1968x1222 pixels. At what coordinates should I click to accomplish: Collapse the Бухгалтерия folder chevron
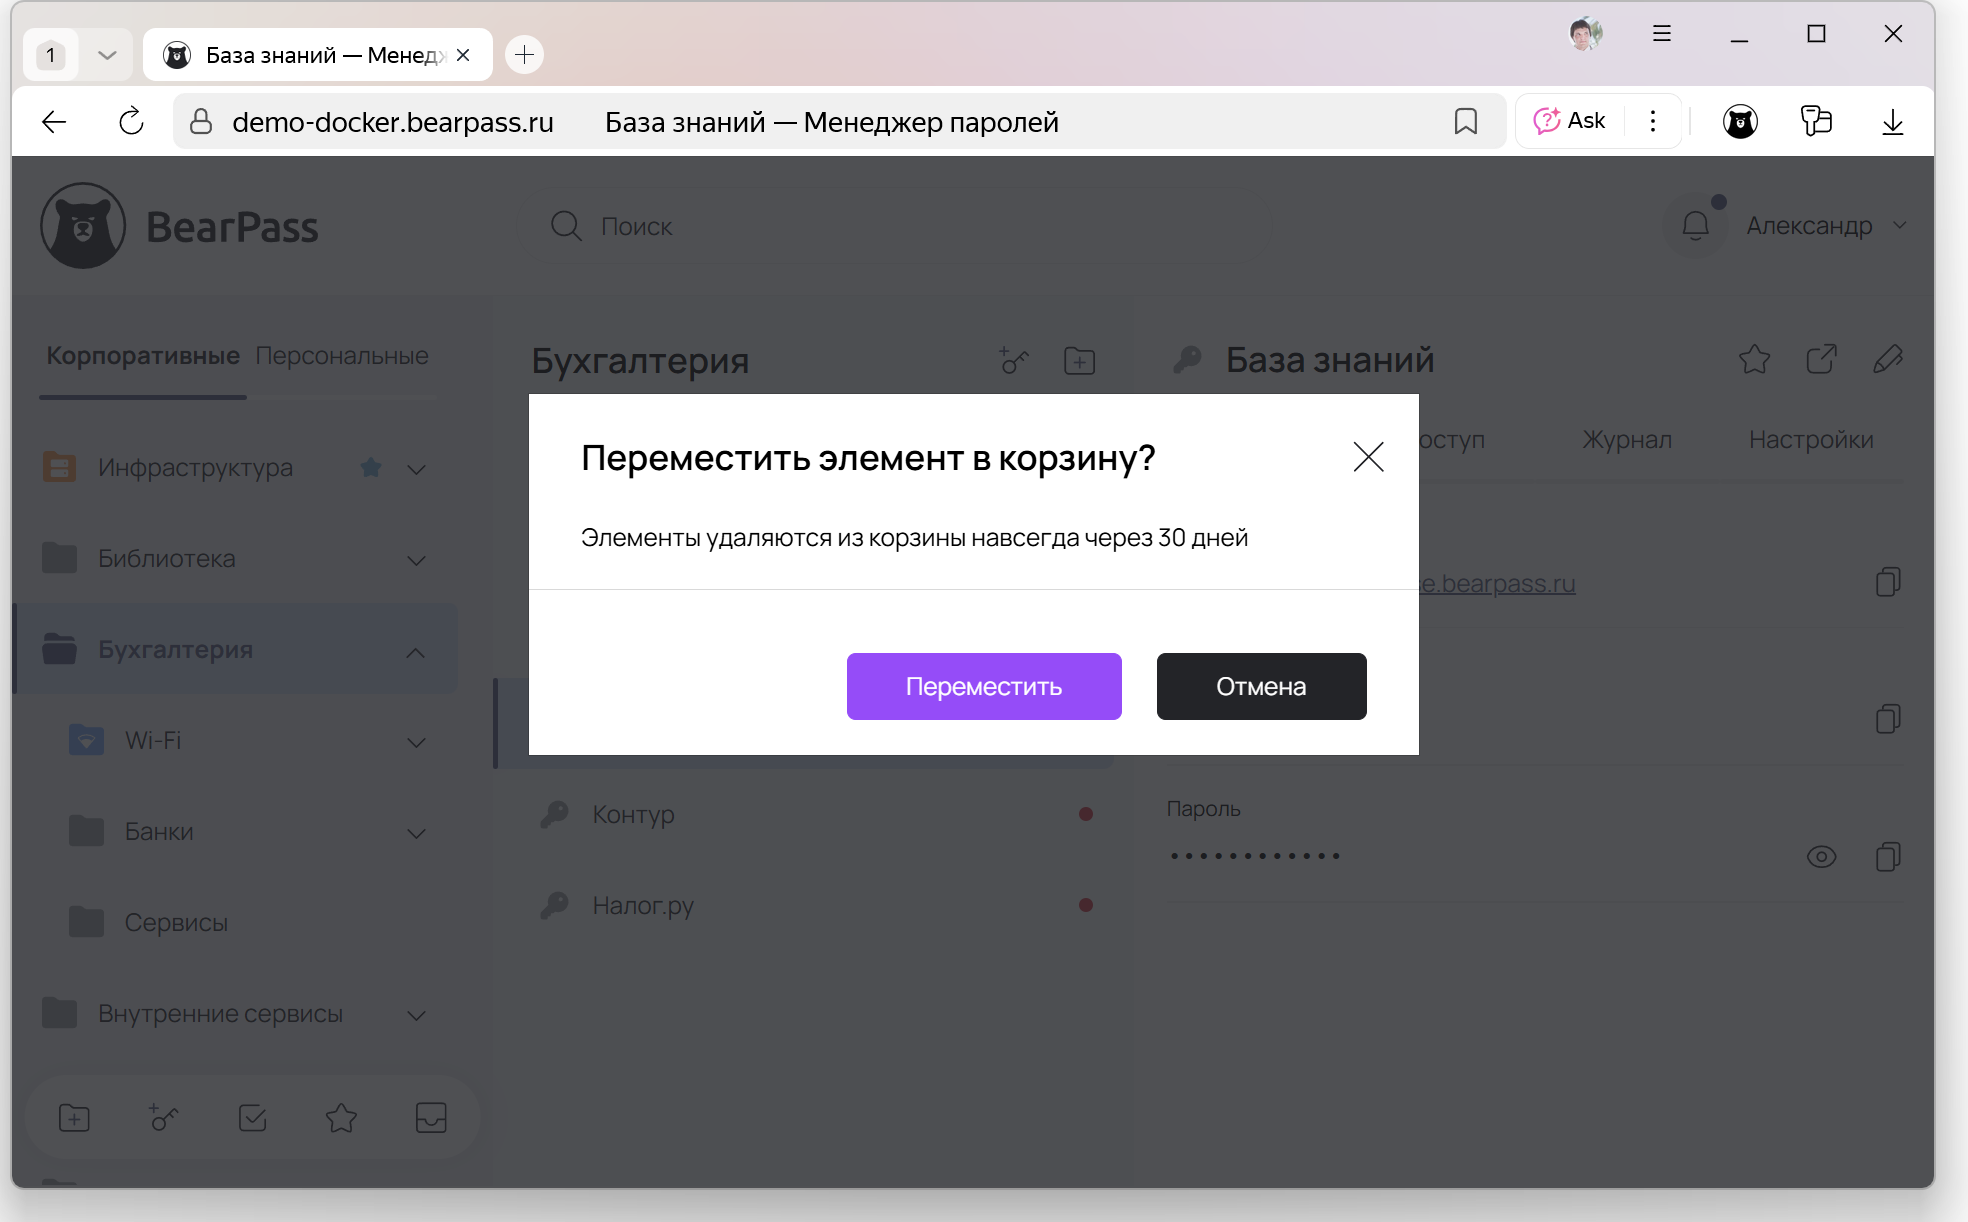pos(415,651)
